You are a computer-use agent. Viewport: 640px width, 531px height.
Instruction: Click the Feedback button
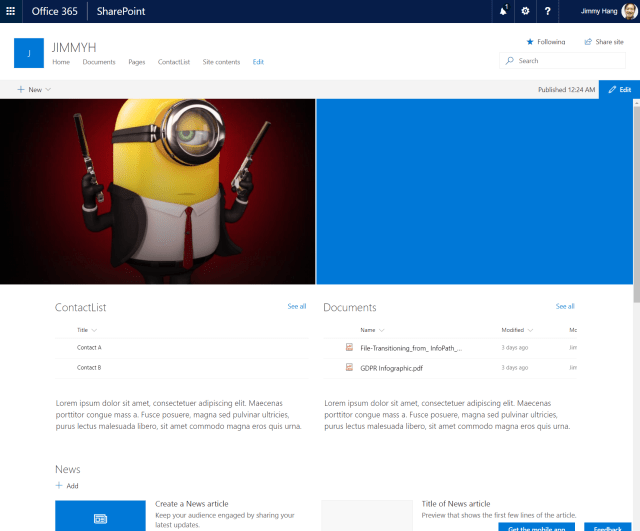pos(607,527)
